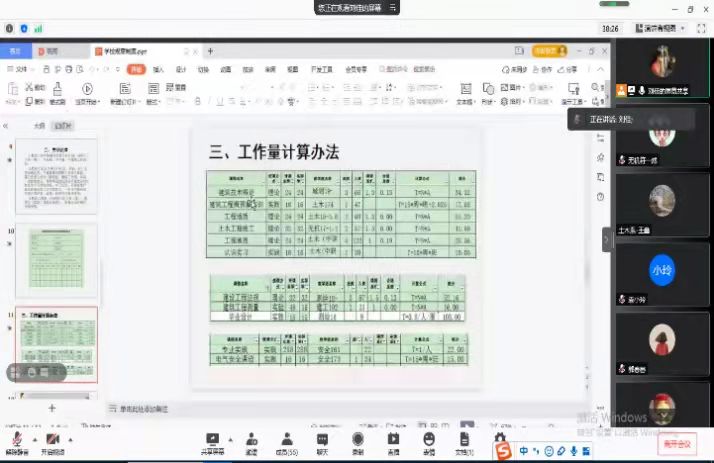Click the meeting info icon at top left
Image resolution: width=714 pixels, height=463 pixels.
[x=10, y=29]
